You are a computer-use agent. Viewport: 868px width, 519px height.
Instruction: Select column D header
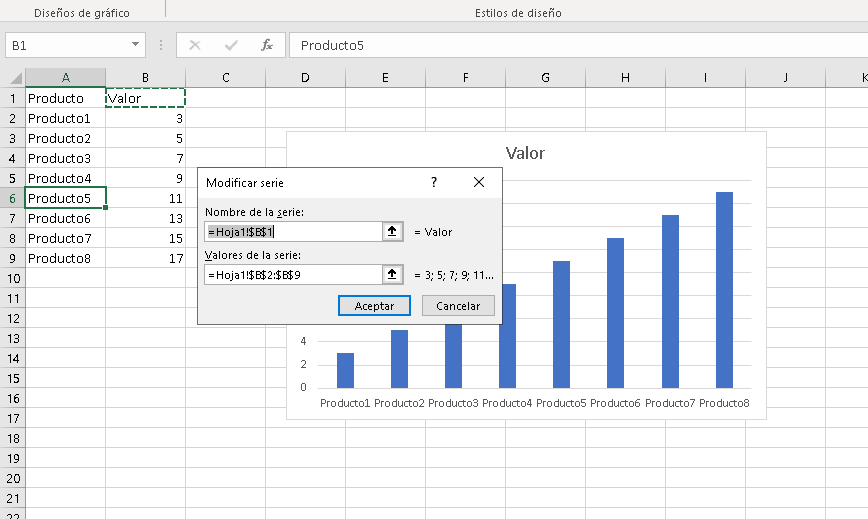tap(305, 77)
